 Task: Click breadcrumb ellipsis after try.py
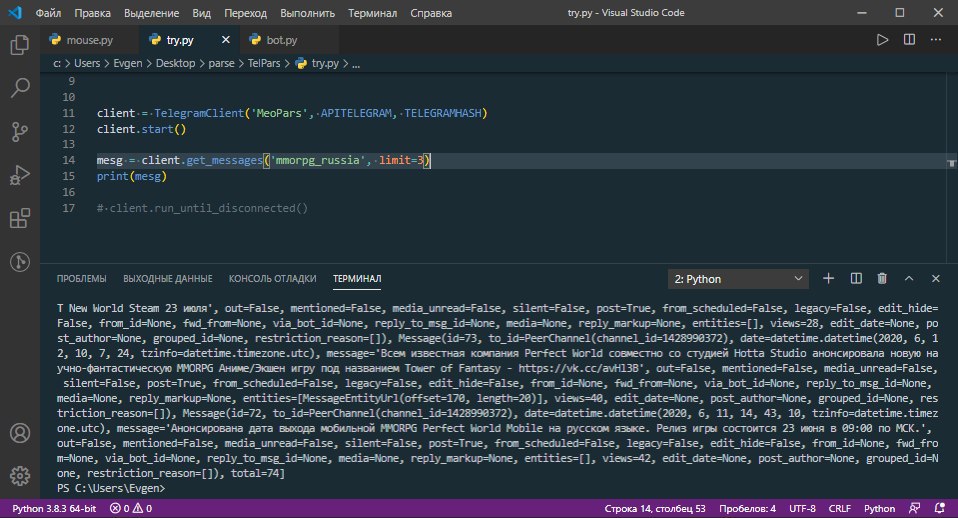[x=356, y=63]
